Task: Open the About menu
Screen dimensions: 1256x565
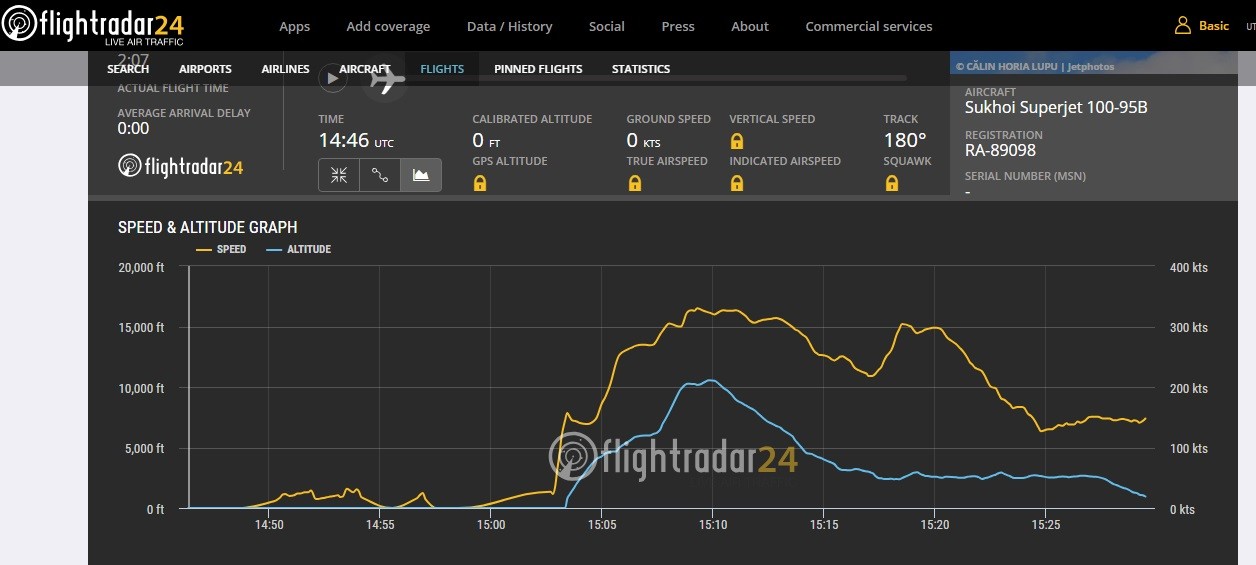Action: [750, 26]
